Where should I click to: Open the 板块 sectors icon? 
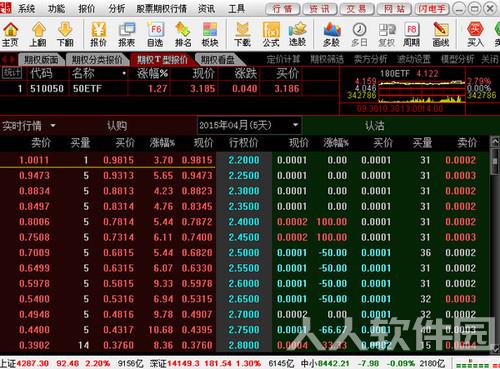(x=210, y=34)
